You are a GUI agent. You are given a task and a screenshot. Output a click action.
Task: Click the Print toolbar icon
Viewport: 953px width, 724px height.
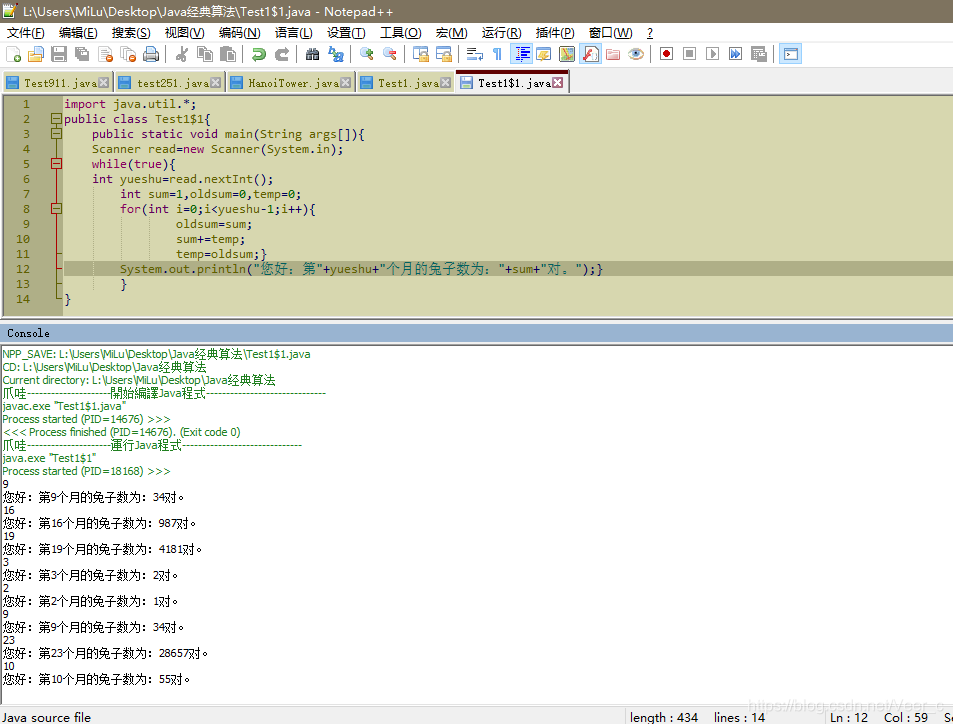coord(151,55)
